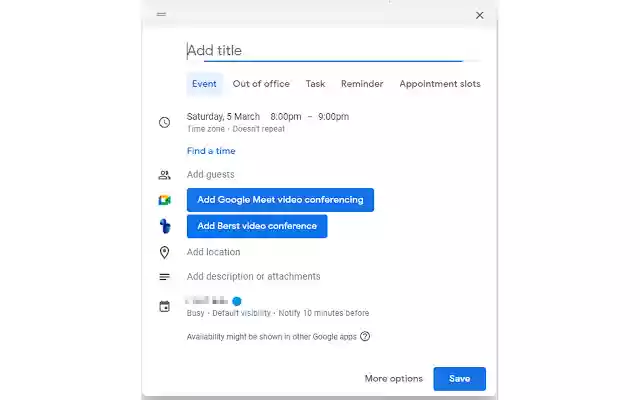Click the Berst conference icon
Image resolution: width=640 pixels, height=400 pixels.
coord(165,226)
